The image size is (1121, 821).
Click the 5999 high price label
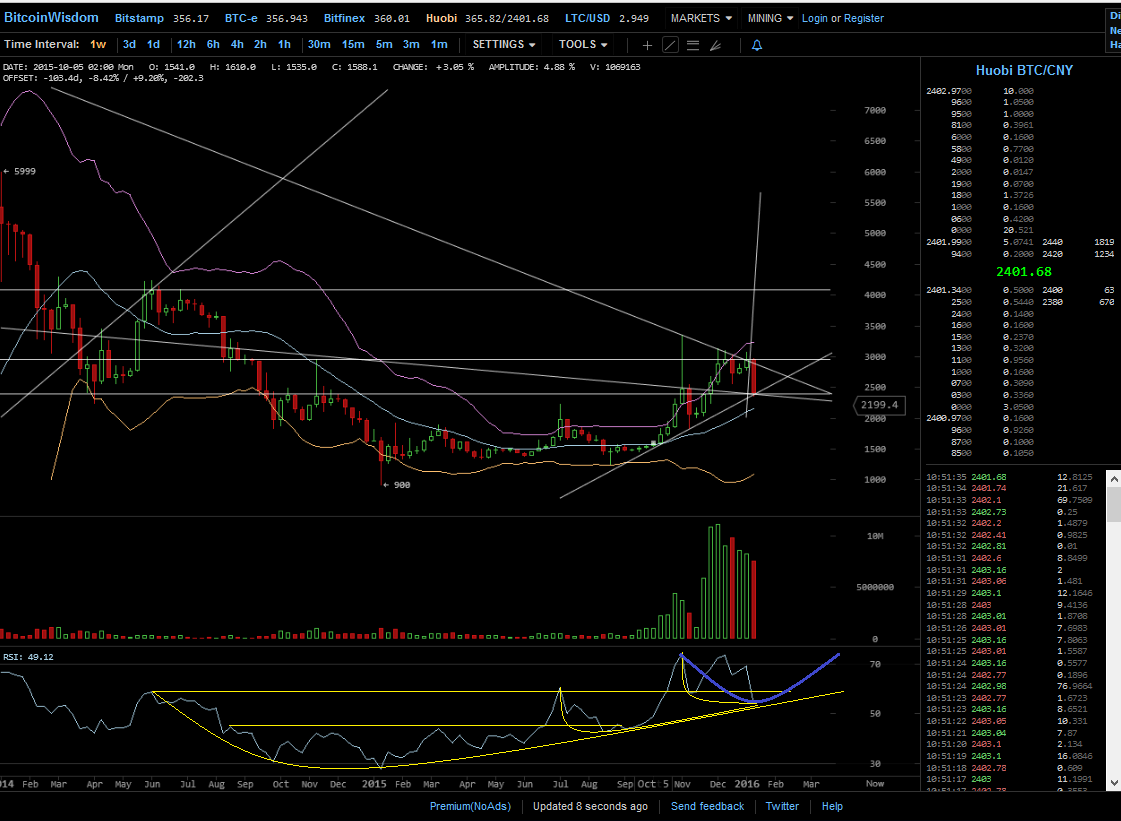tap(19, 171)
